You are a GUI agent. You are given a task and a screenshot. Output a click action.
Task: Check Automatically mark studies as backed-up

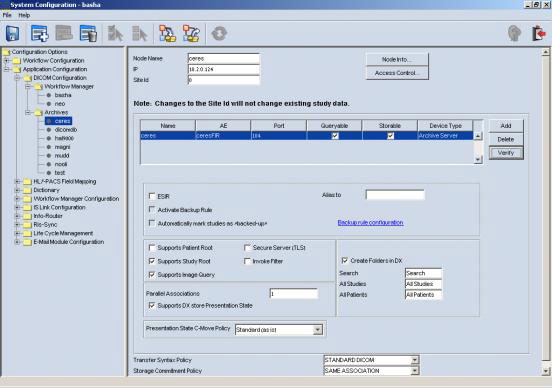(152, 223)
